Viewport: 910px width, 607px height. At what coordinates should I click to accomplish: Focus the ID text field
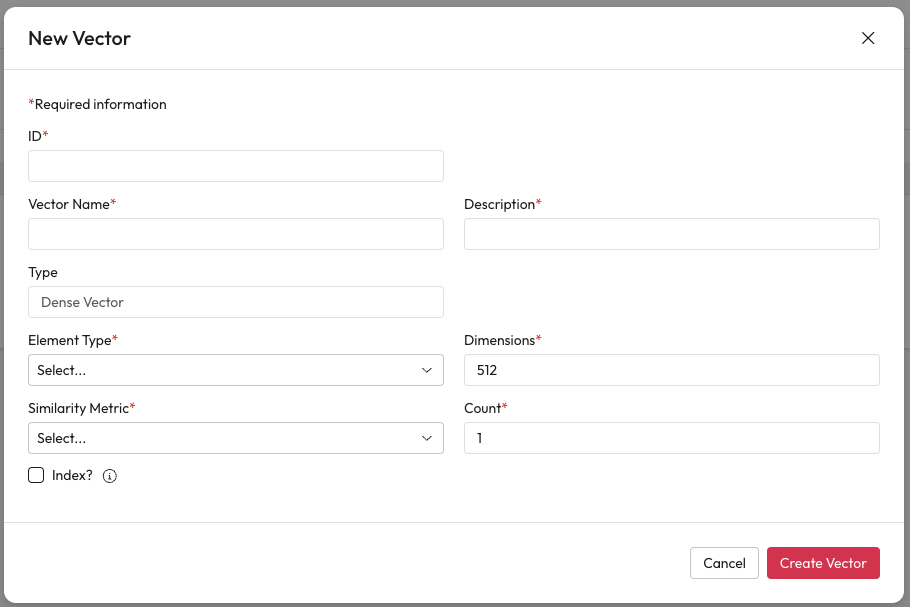click(235, 166)
